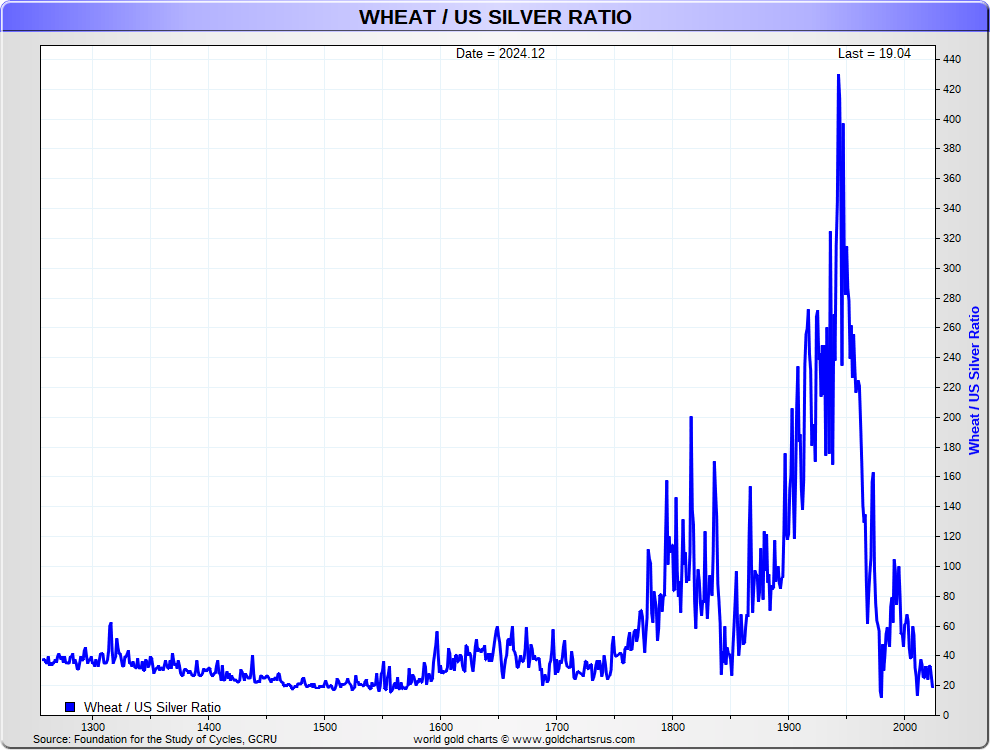
Task: Click the chart title 'WHEAT / US SILVER RATIO'
Action: click(495, 17)
